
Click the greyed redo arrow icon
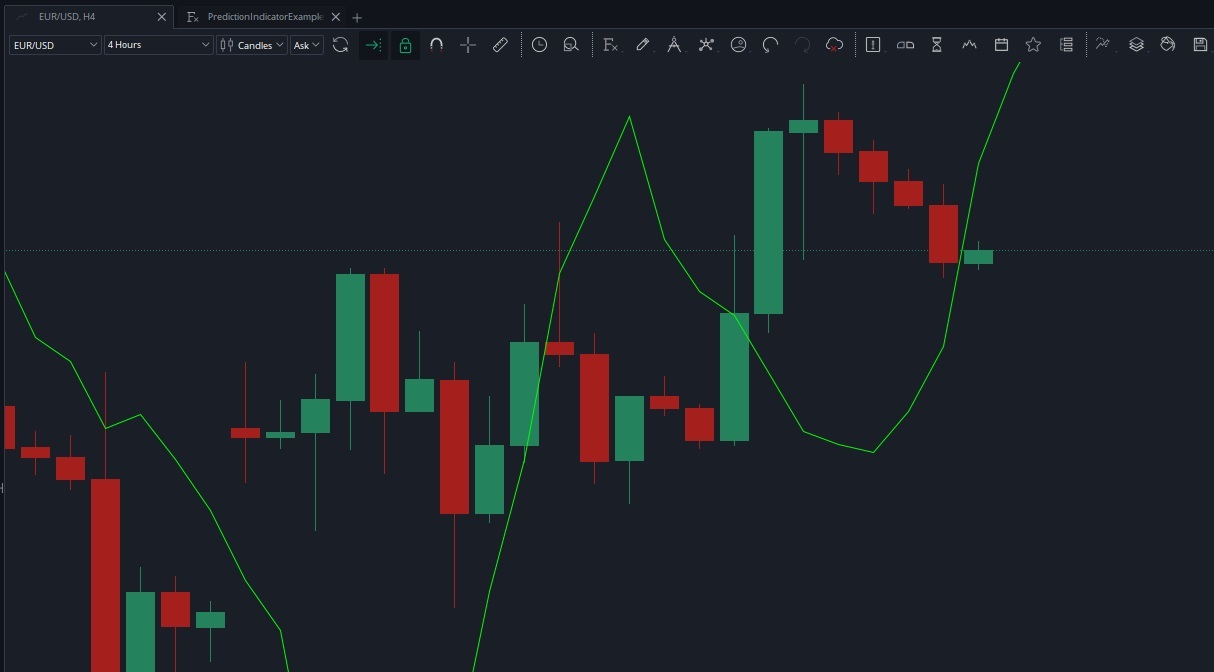coord(802,45)
